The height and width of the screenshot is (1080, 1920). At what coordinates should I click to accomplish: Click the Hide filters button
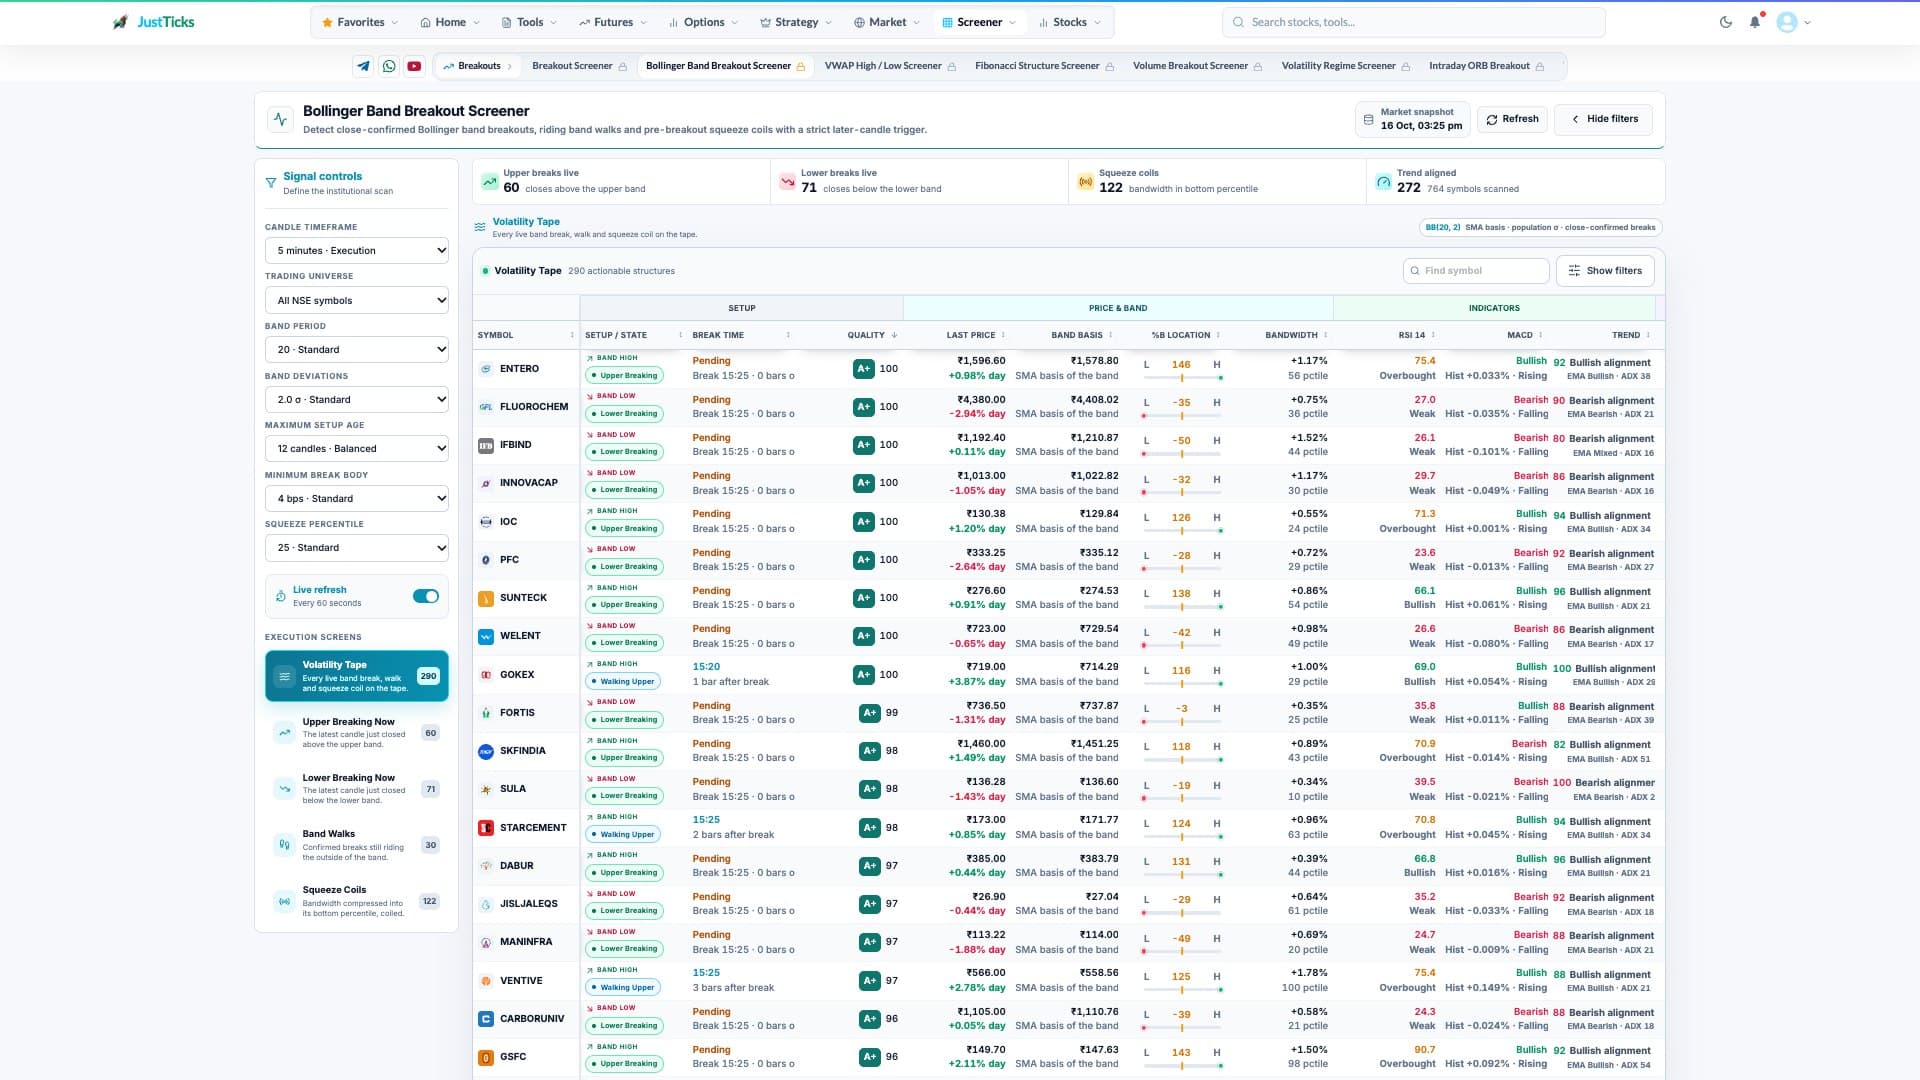tap(1604, 119)
